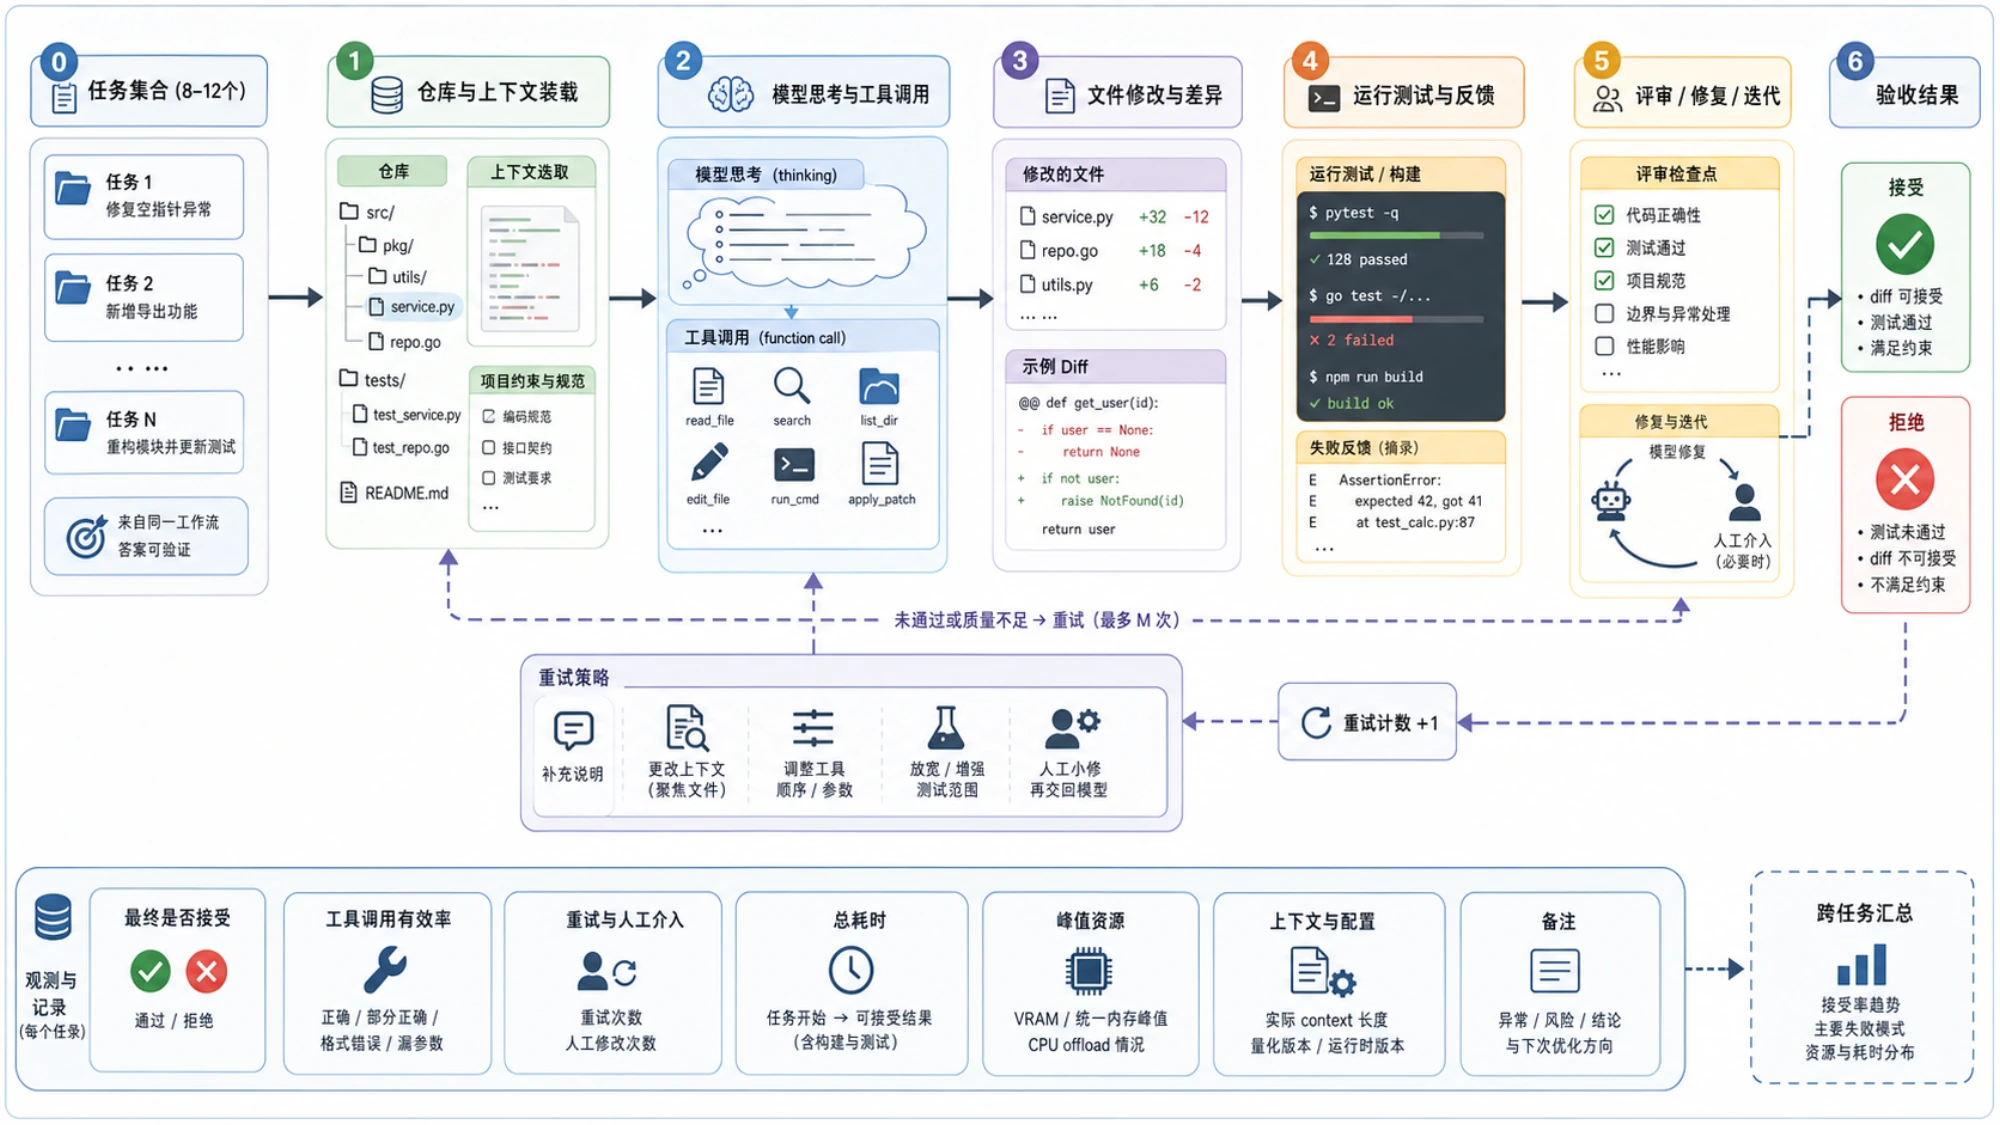Click the target icon beside 来自同一工作流
Image resolution: width=2000 pixels, height=1125 pixels.
[x=87, y=536]
